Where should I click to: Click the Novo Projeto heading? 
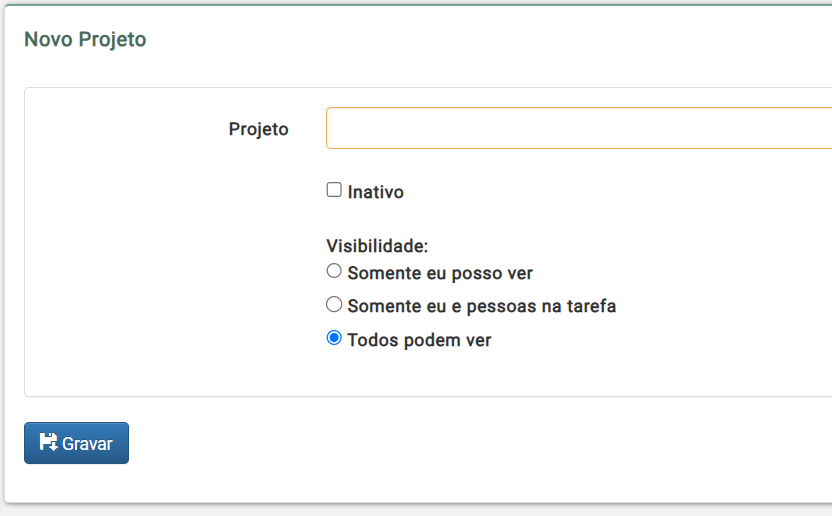tap(85, 39)
